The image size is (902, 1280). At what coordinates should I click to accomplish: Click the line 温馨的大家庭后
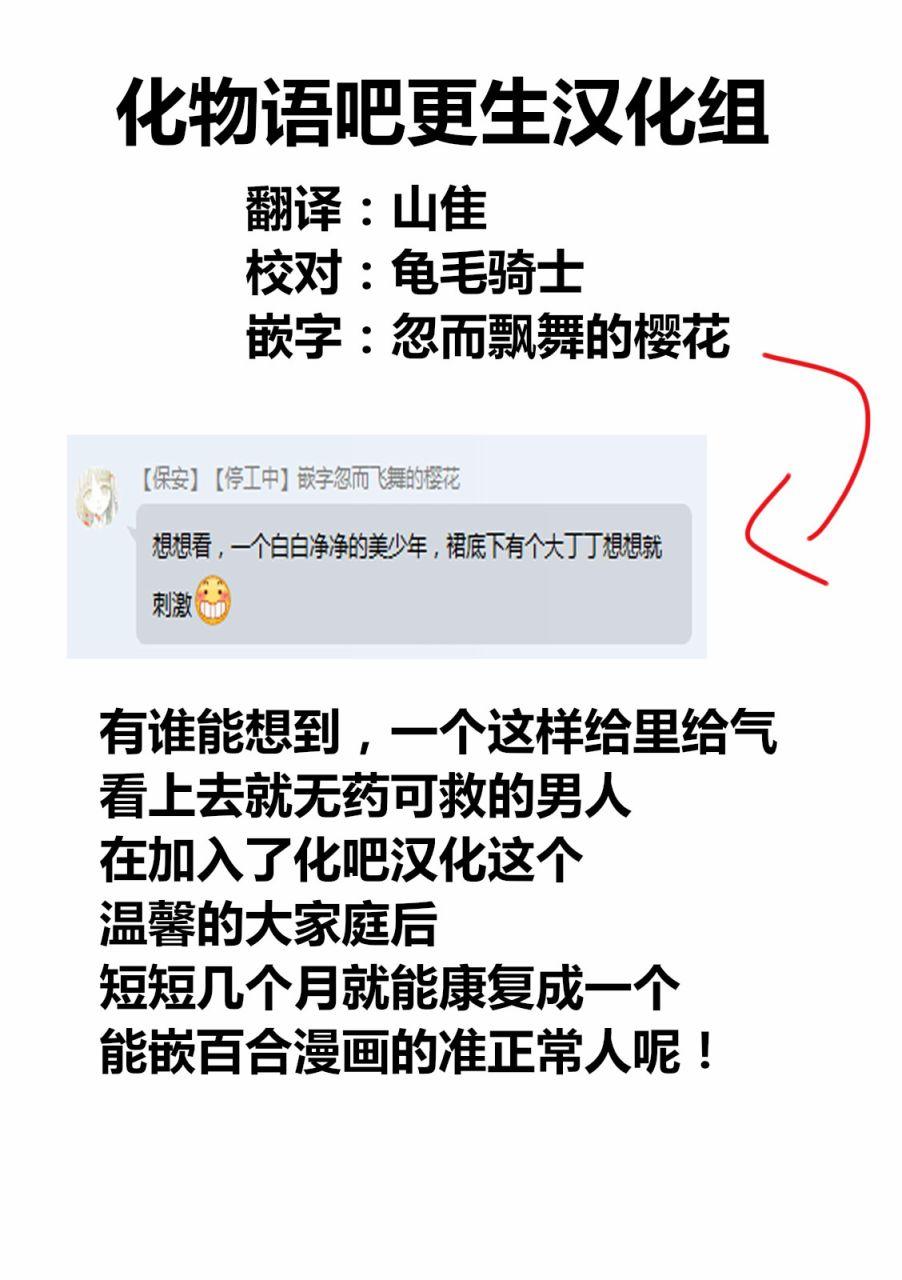pos(268,924)
